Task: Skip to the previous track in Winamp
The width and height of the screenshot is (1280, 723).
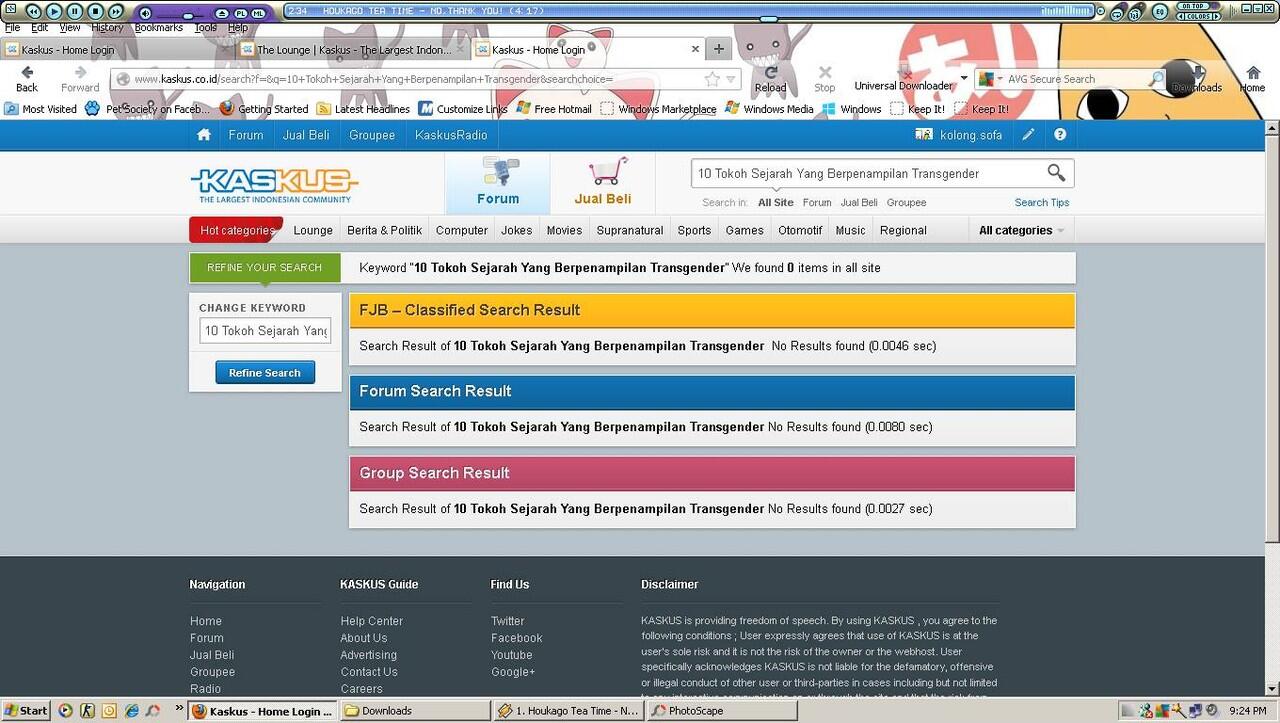Action: click(33, 12)
